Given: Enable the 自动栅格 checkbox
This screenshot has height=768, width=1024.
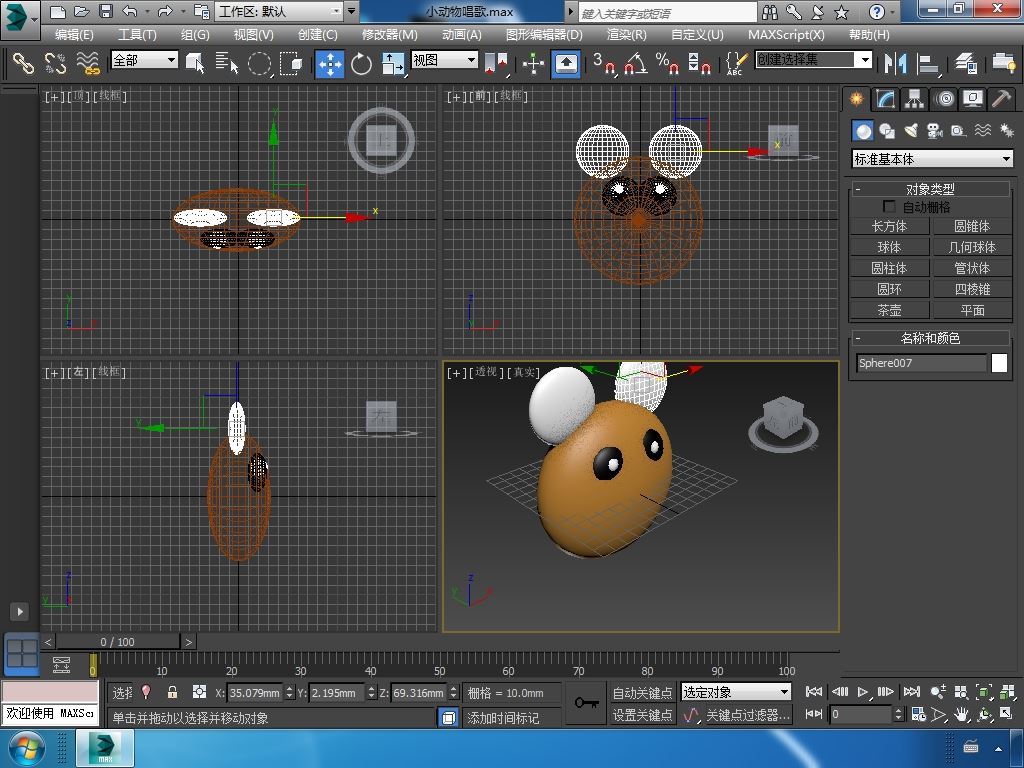Looking at the screenshot, I should pyautogui.click(x=889, y=207).
